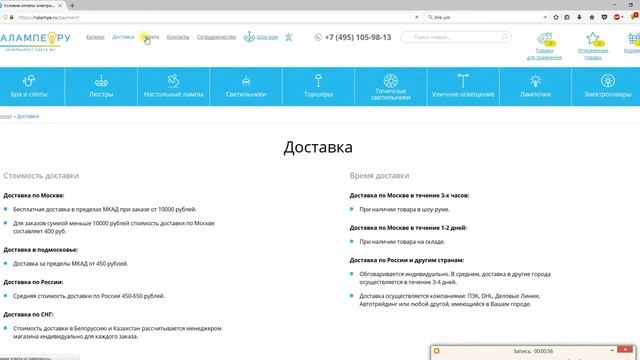
Task: Clear the address bar with X button
Action: [x=417, y=17]
